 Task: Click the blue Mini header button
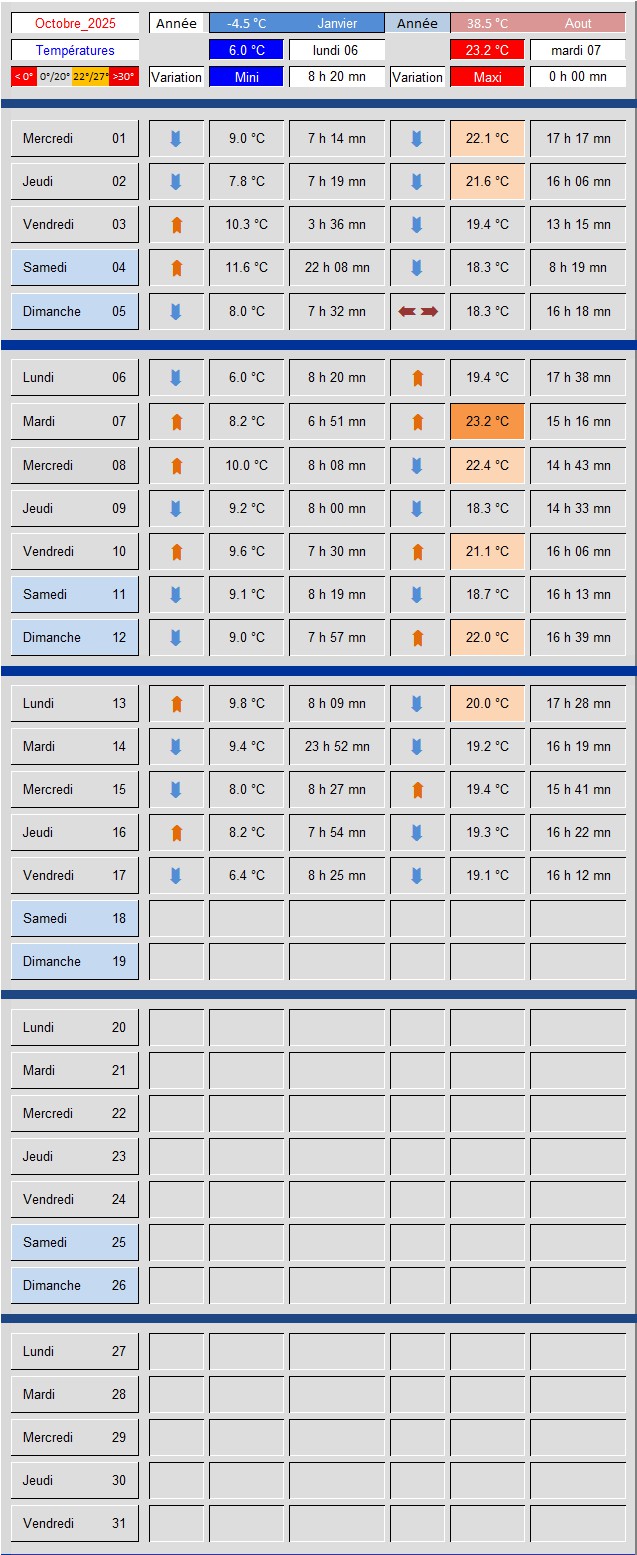[246, 77]
